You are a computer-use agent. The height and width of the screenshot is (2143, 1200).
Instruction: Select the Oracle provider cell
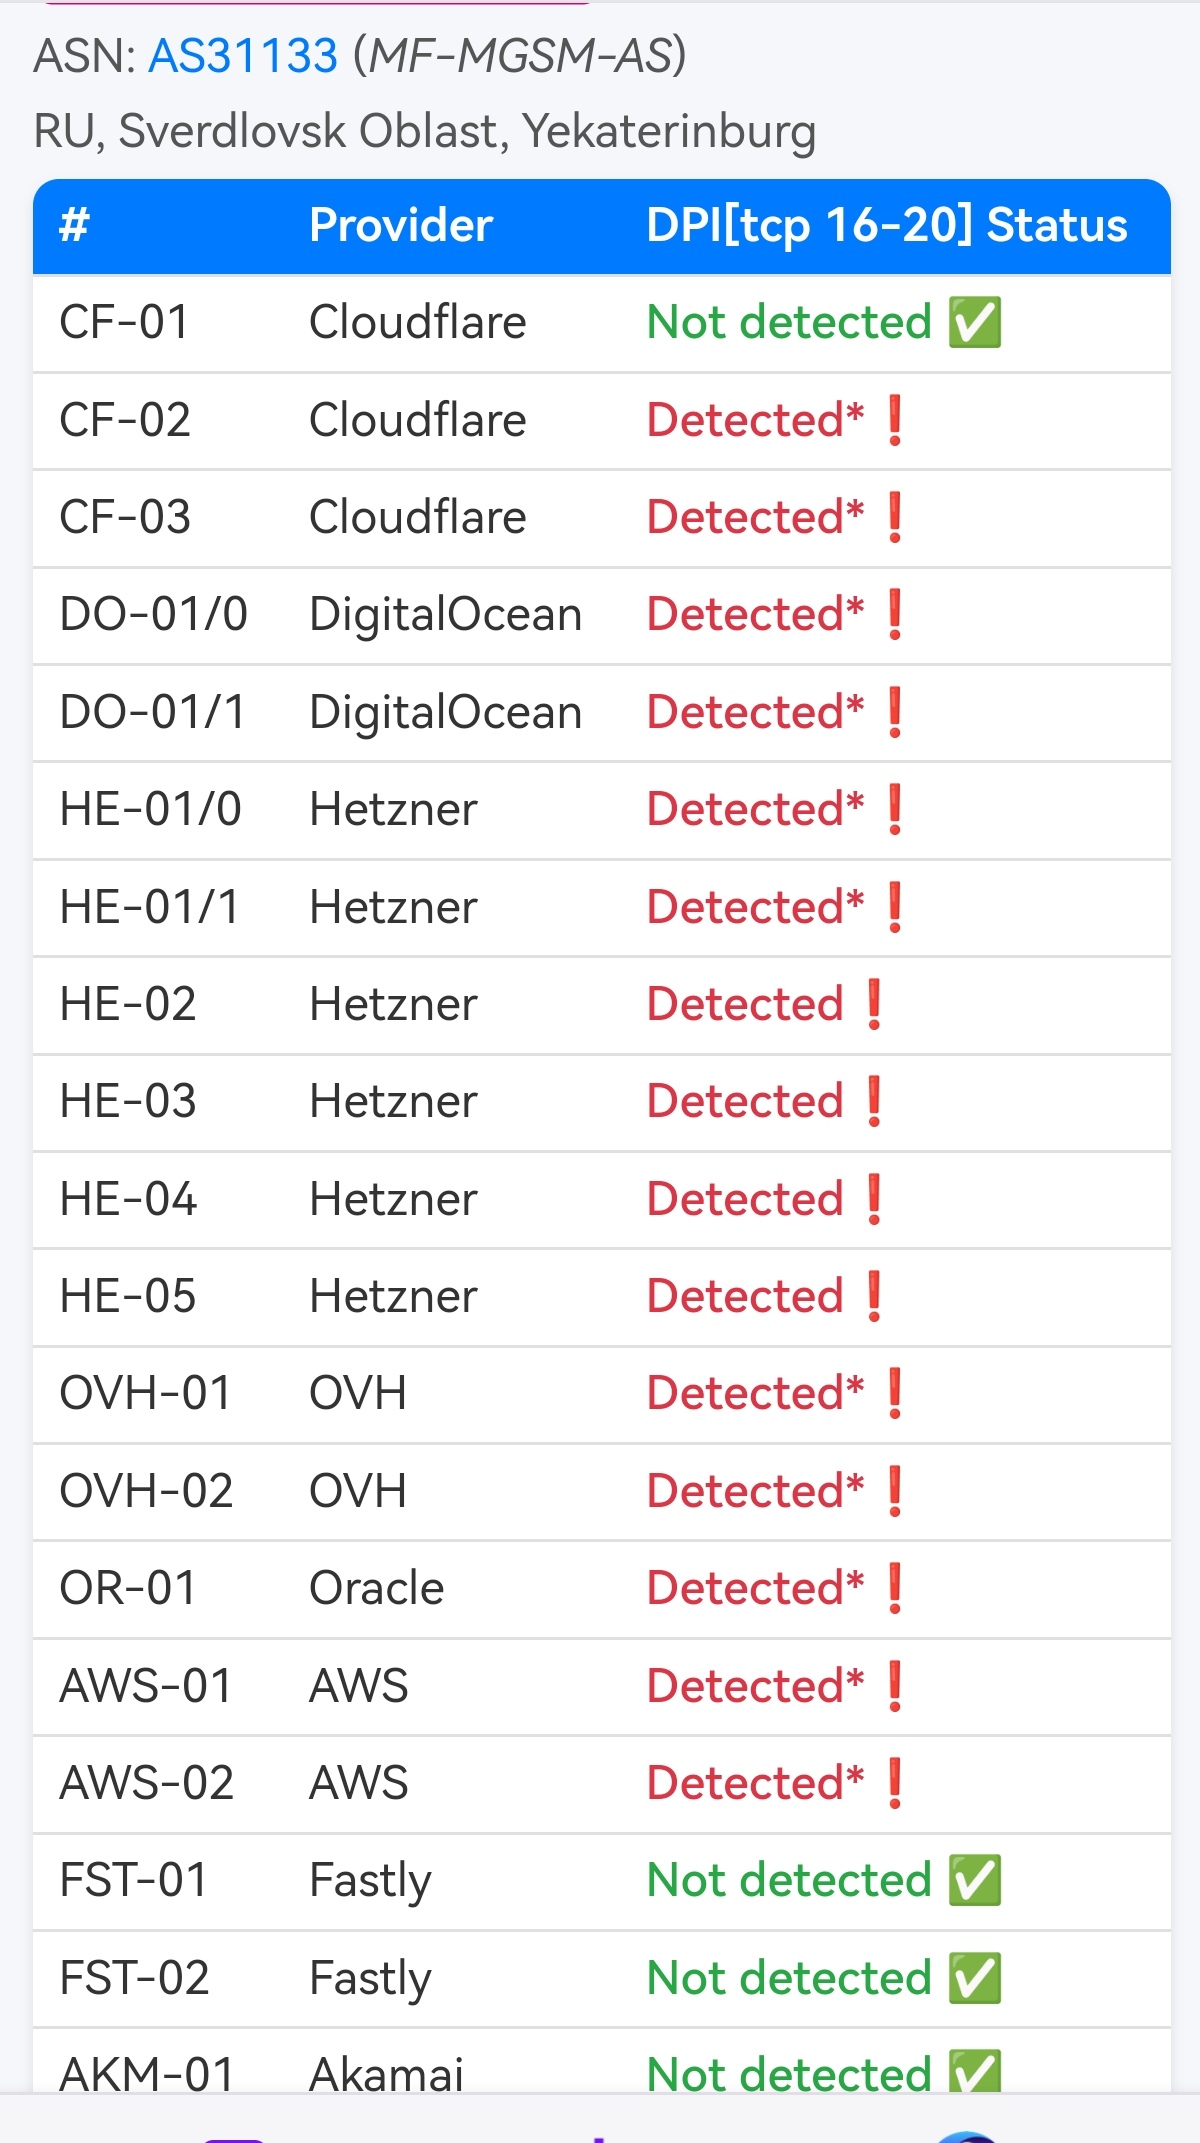click(376, 1588)
